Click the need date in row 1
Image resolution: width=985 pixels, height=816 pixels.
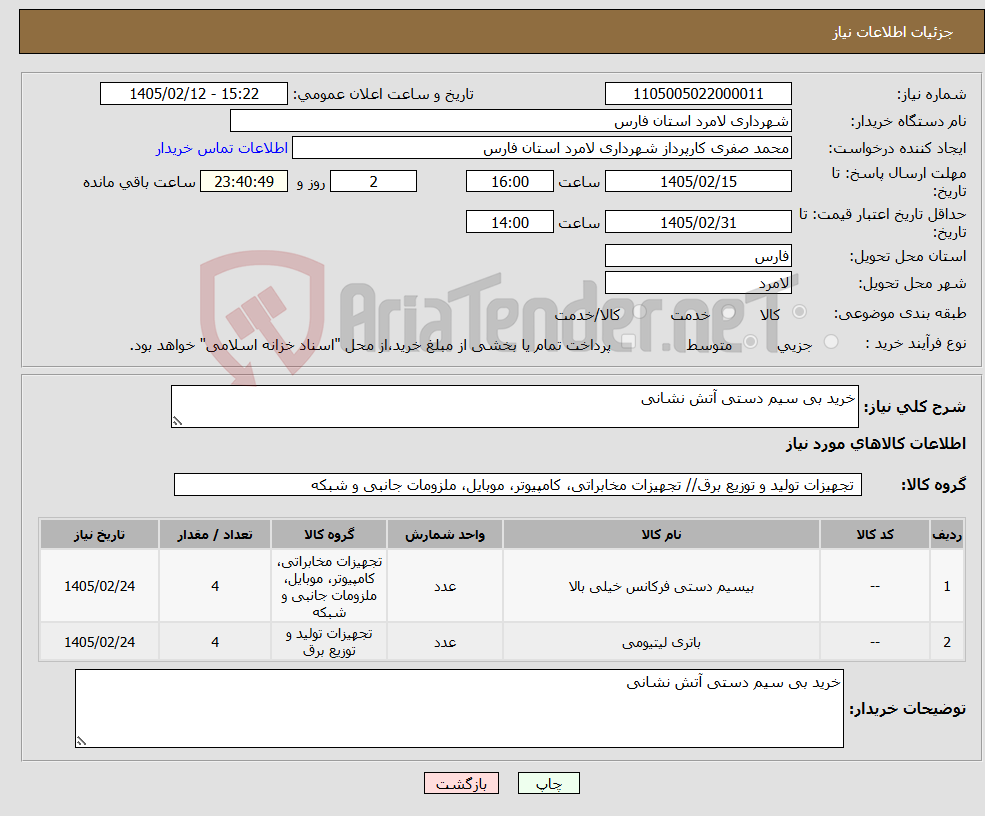pyautogui.click(x=99, y=586)
